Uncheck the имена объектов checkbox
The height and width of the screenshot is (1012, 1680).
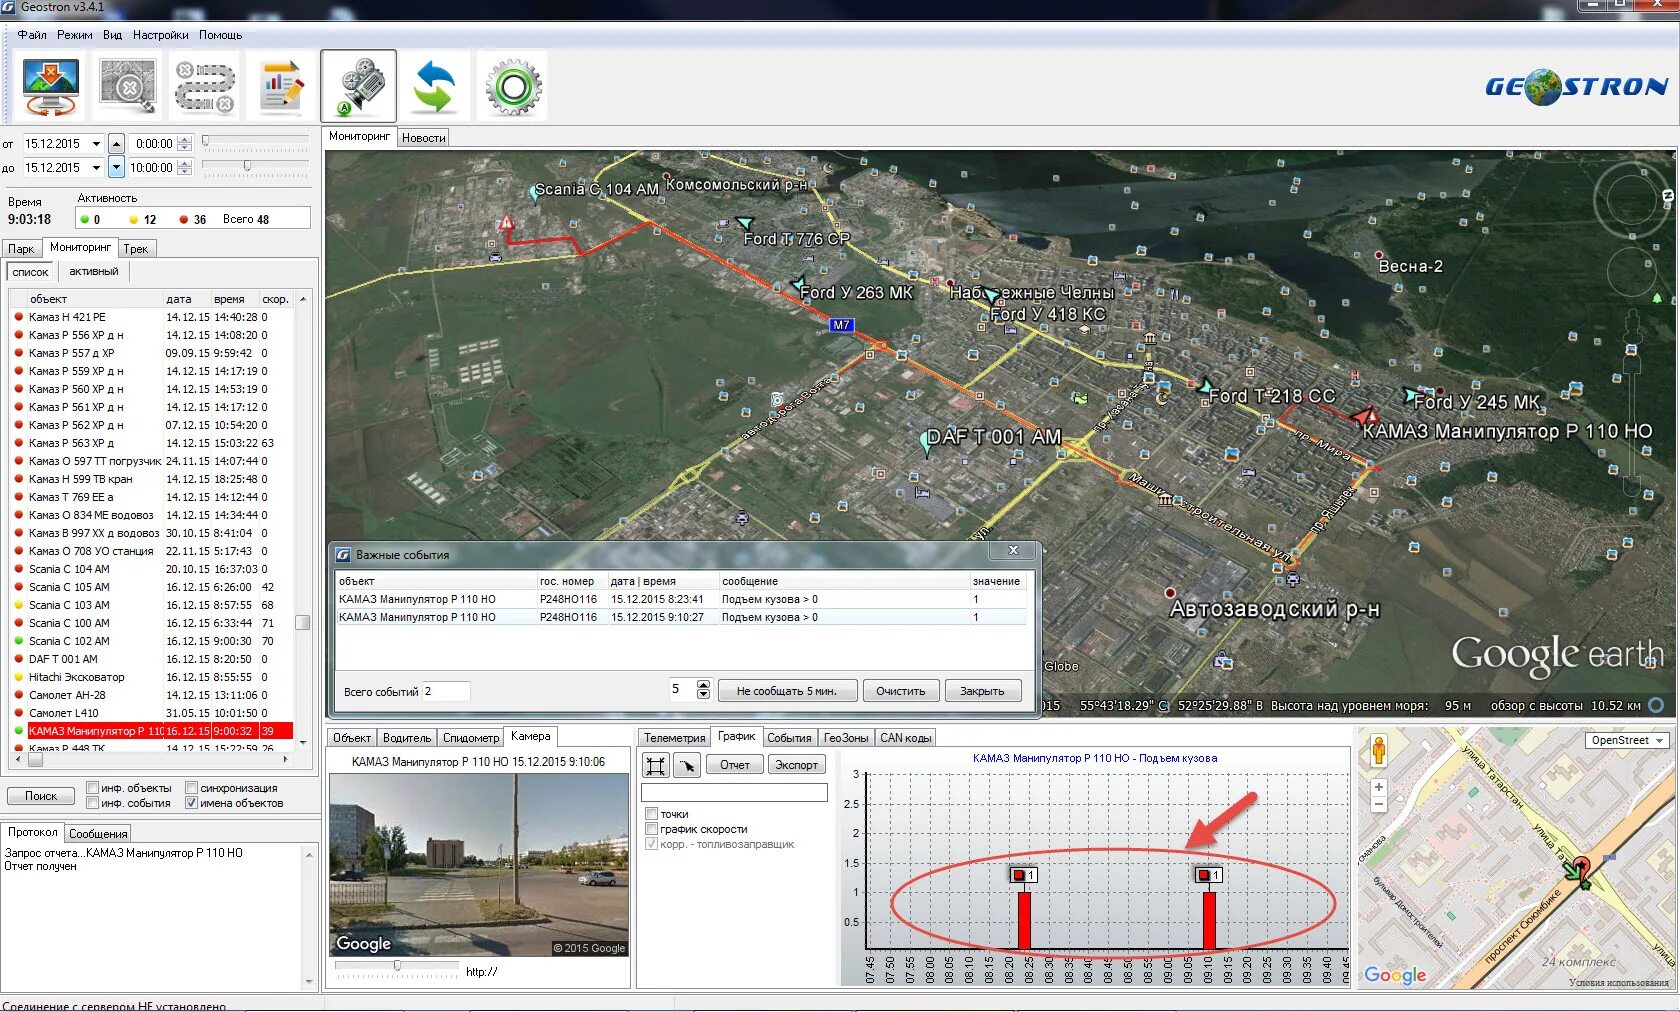[192, 803]
